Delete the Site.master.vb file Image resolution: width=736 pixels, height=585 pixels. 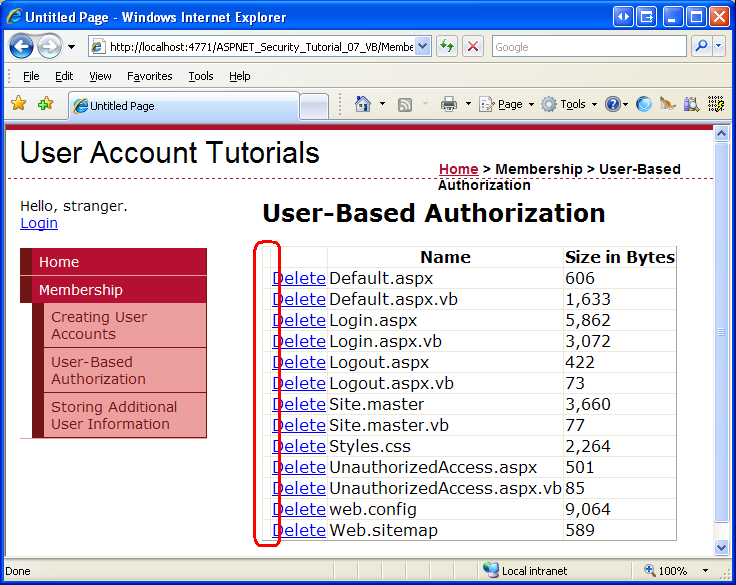click(299, 425)
